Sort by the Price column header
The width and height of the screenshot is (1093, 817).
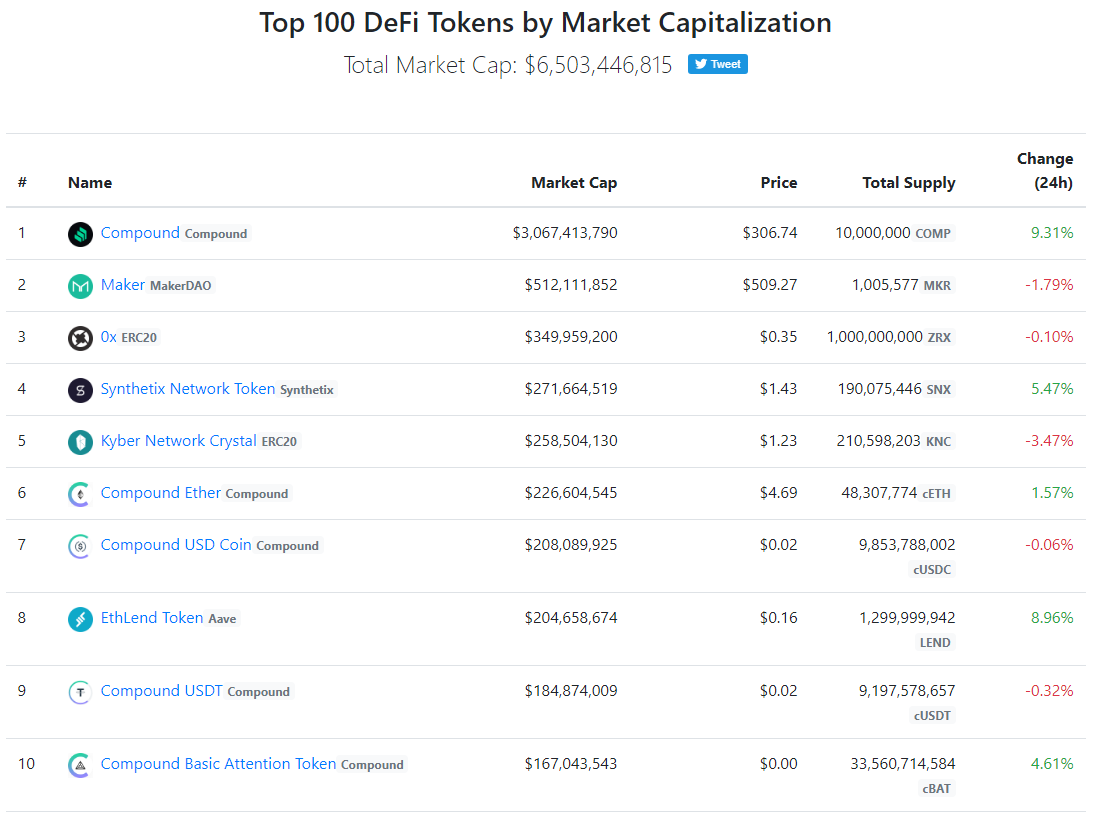point(779,183)
